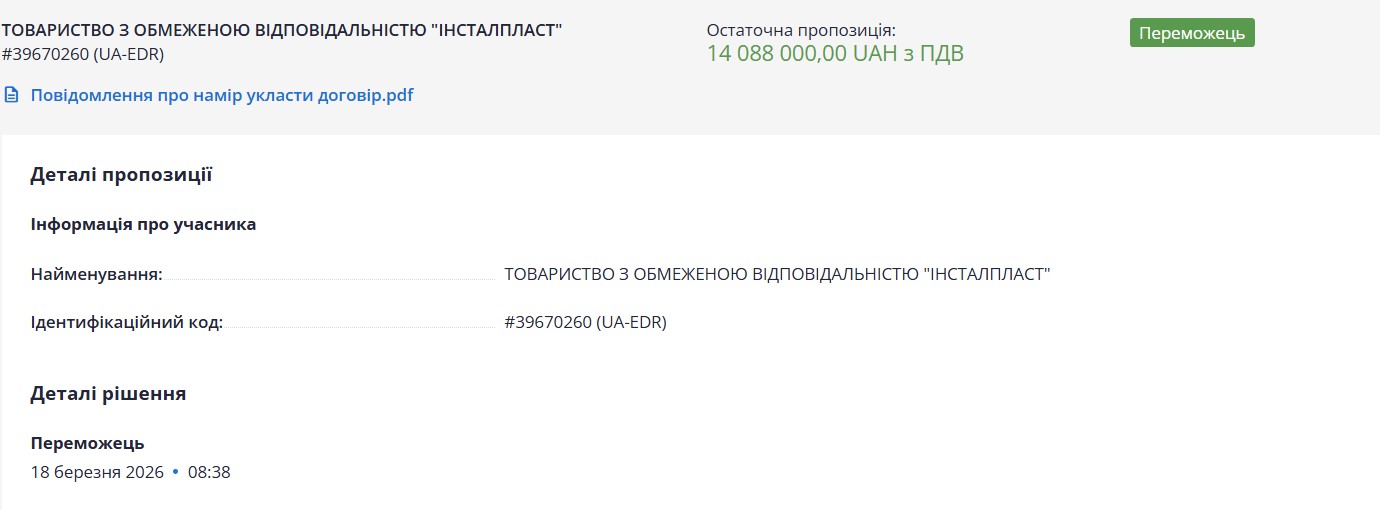Click the Остаточна пропозиція label

801,30
